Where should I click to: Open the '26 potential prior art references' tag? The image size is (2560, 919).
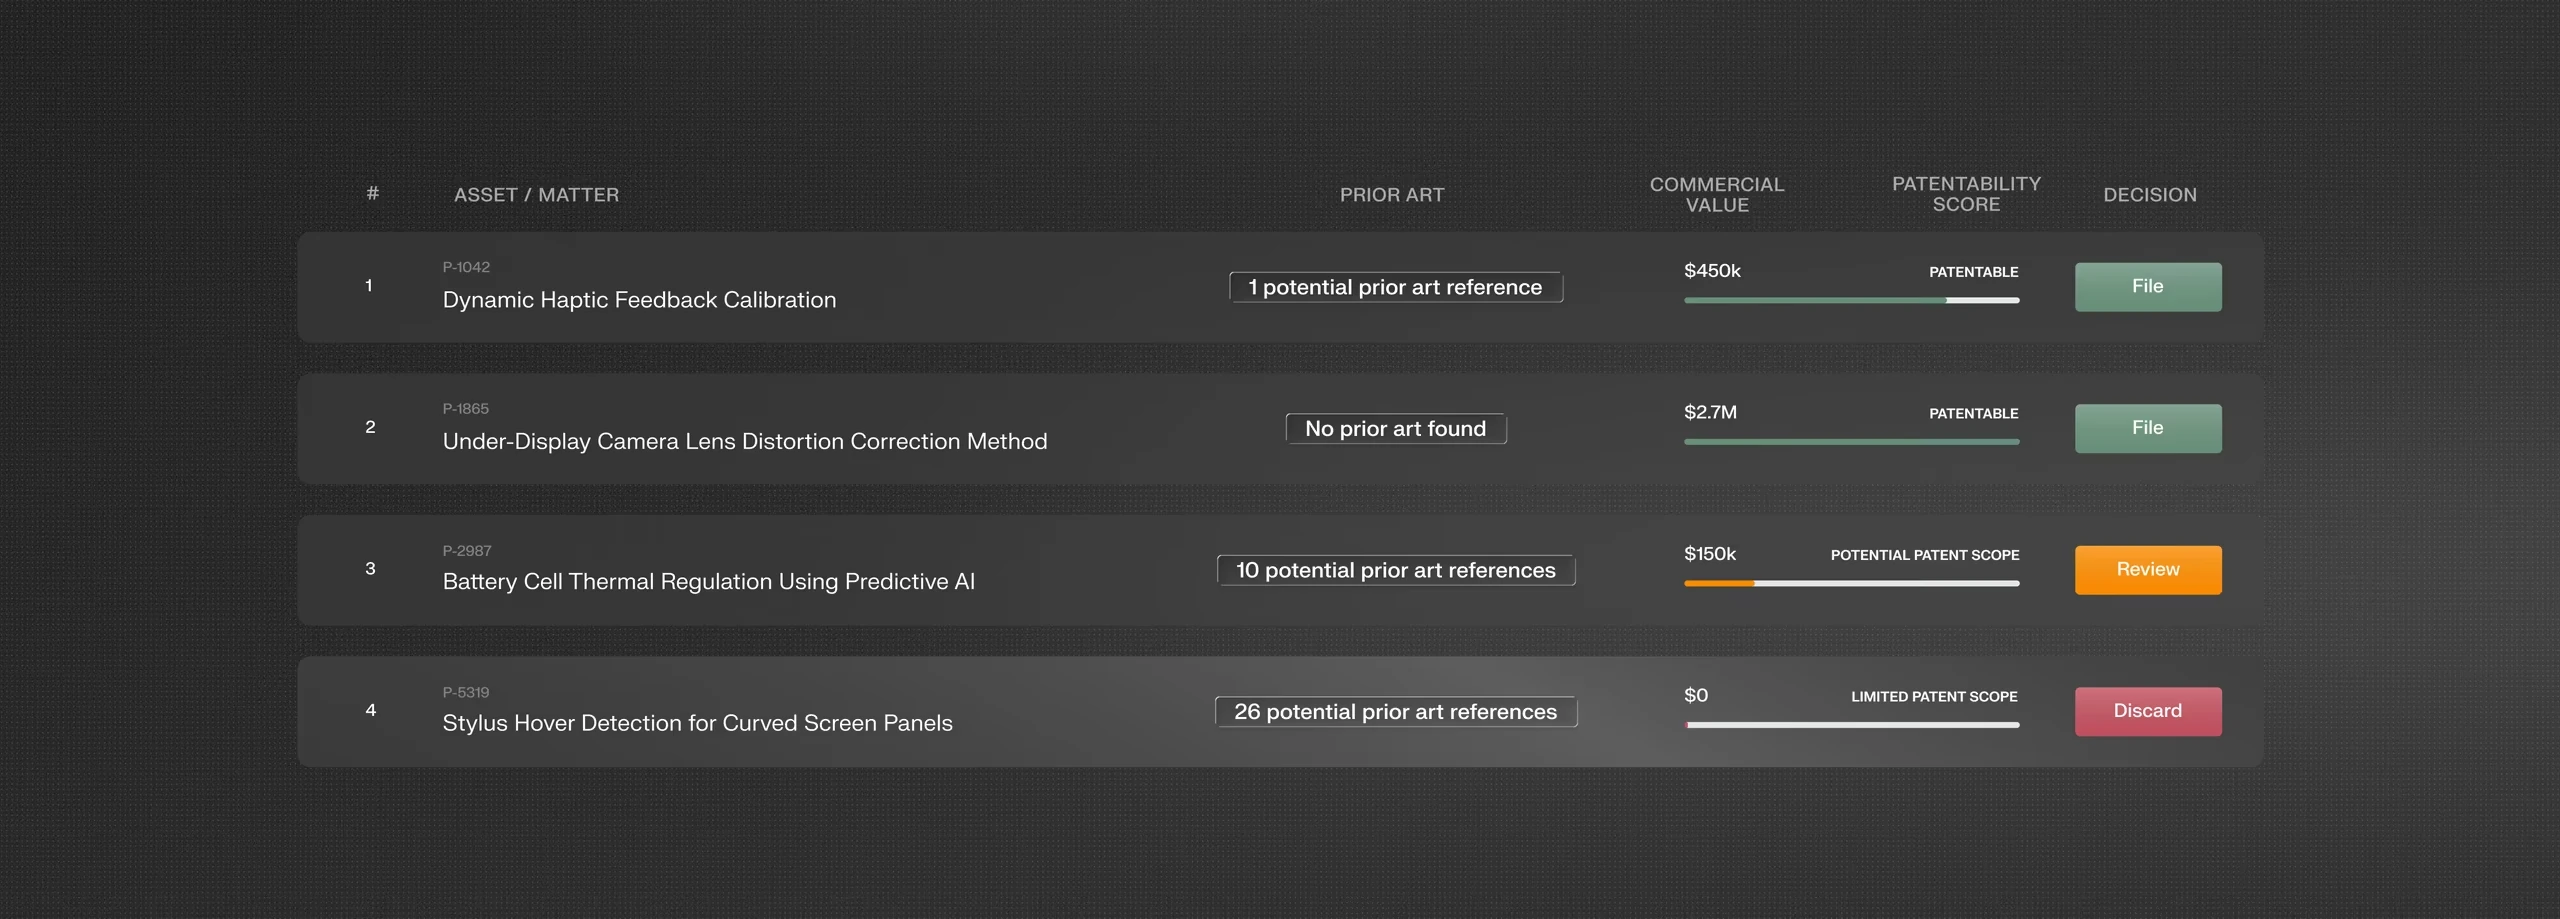click(x=1396, y=712)
